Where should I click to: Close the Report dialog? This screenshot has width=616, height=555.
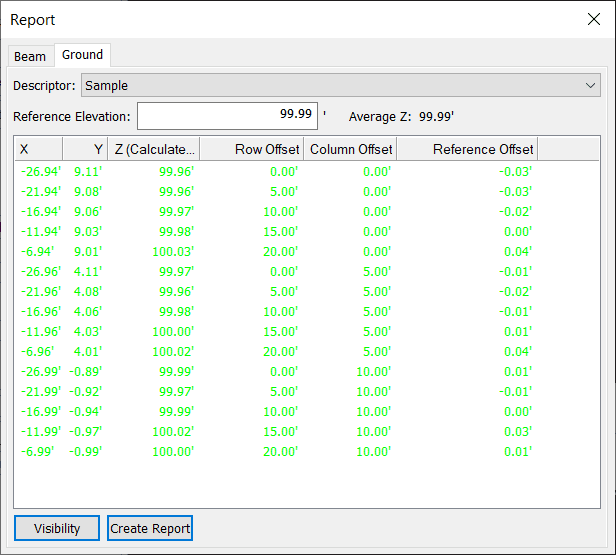point(594,19)
